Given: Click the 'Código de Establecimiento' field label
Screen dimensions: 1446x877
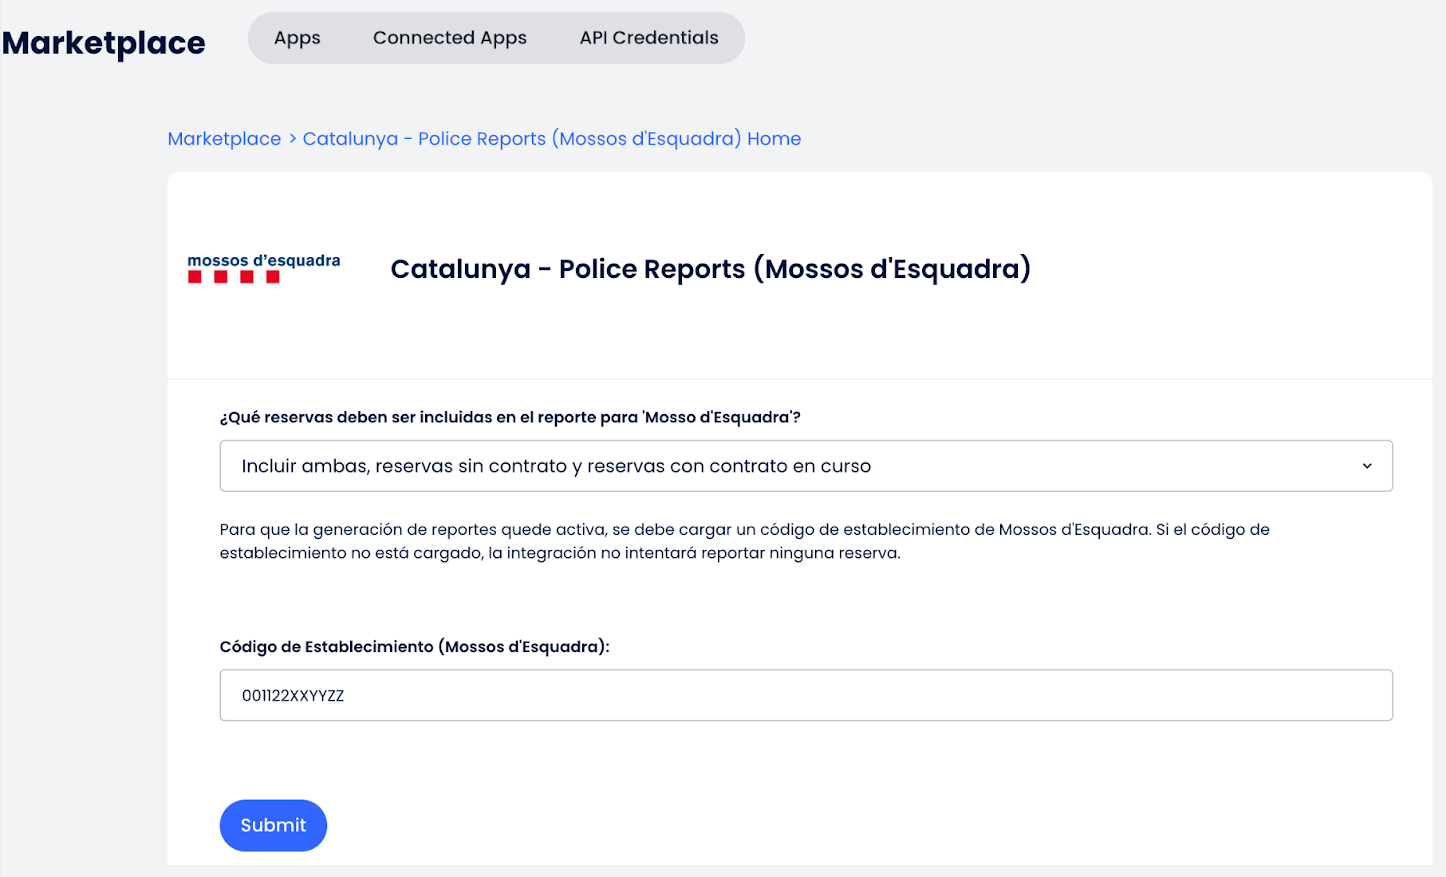Looking at the screenshot, I should click(x=414, y=647).
